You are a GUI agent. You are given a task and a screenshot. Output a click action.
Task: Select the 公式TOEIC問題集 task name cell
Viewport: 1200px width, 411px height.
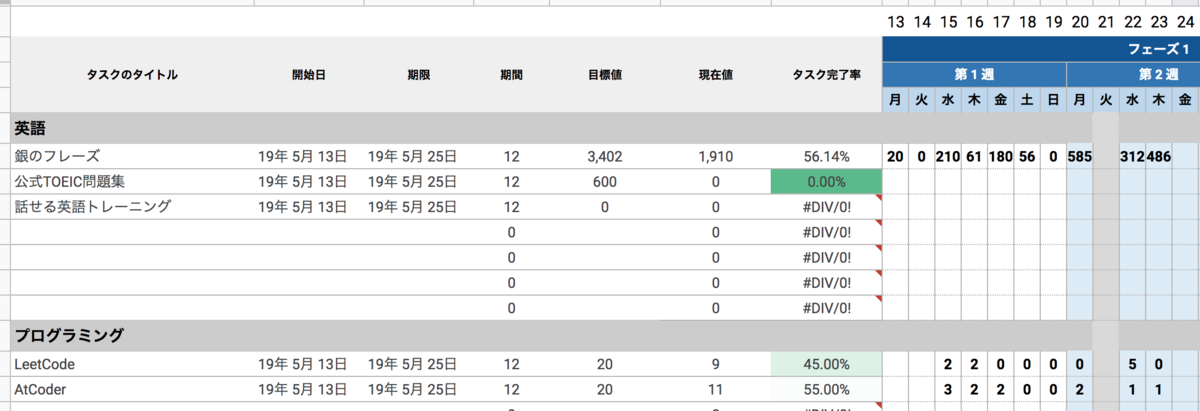coord(132,182)
